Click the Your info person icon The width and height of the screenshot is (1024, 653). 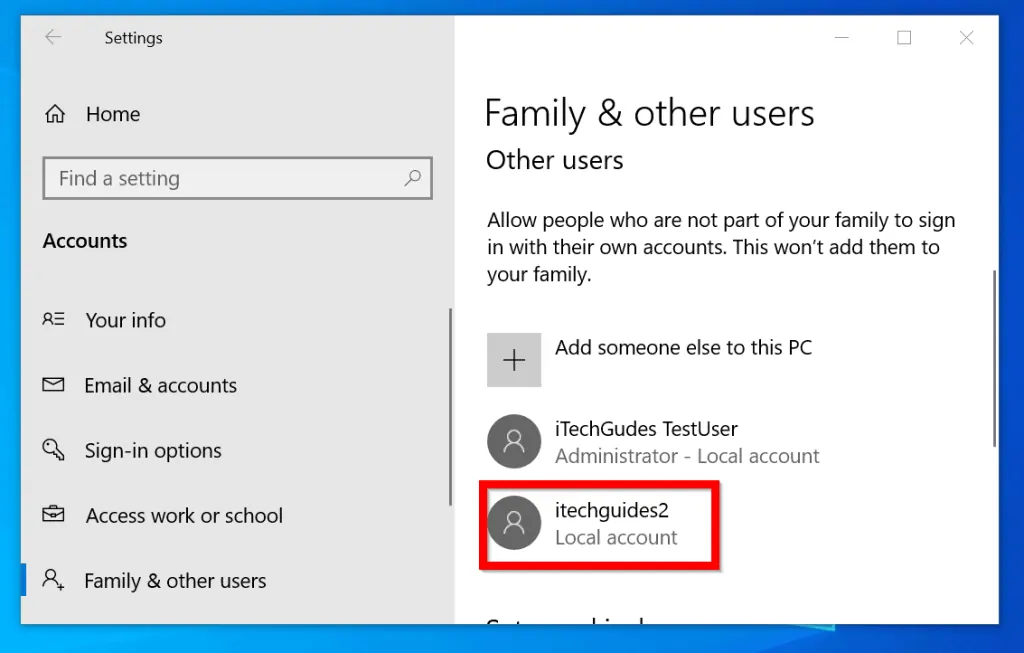(54, 320)
